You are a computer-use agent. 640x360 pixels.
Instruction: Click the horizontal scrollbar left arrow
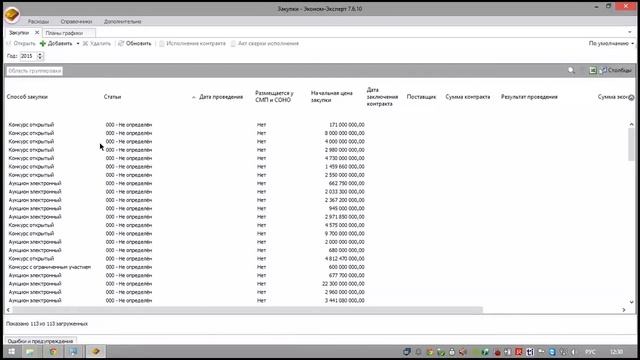tap(8, 310)
